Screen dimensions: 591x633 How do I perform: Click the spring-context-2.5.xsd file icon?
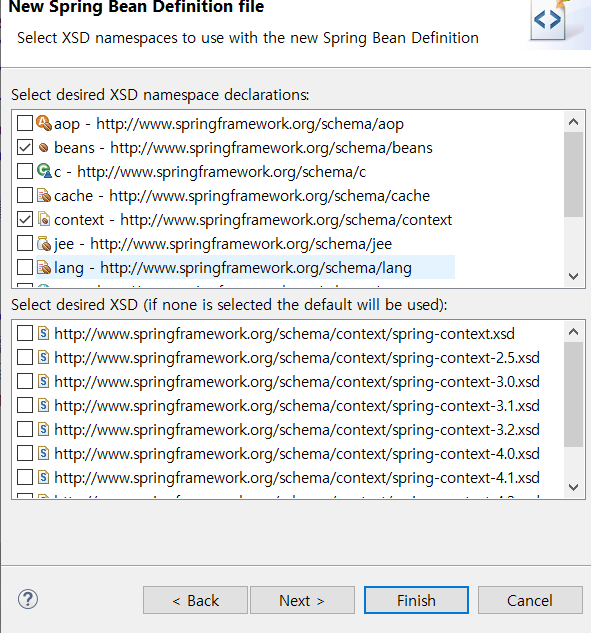coord(44,357)
